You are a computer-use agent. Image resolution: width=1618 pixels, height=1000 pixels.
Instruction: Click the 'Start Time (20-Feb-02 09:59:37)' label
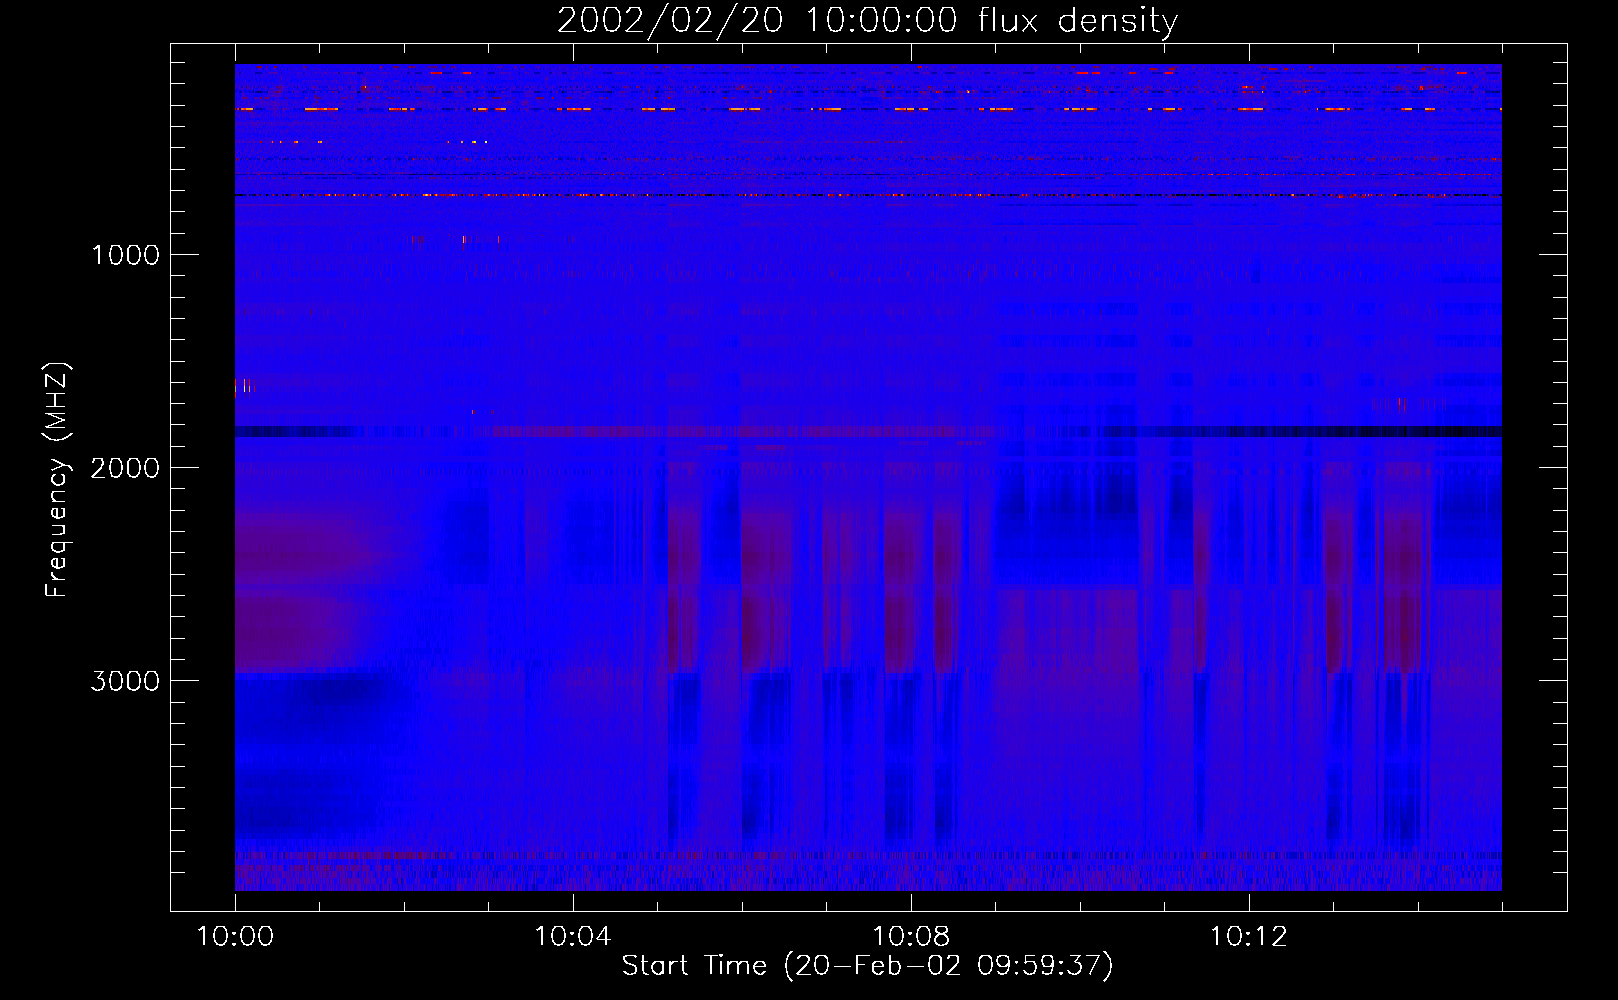click(x=867, y=966)
